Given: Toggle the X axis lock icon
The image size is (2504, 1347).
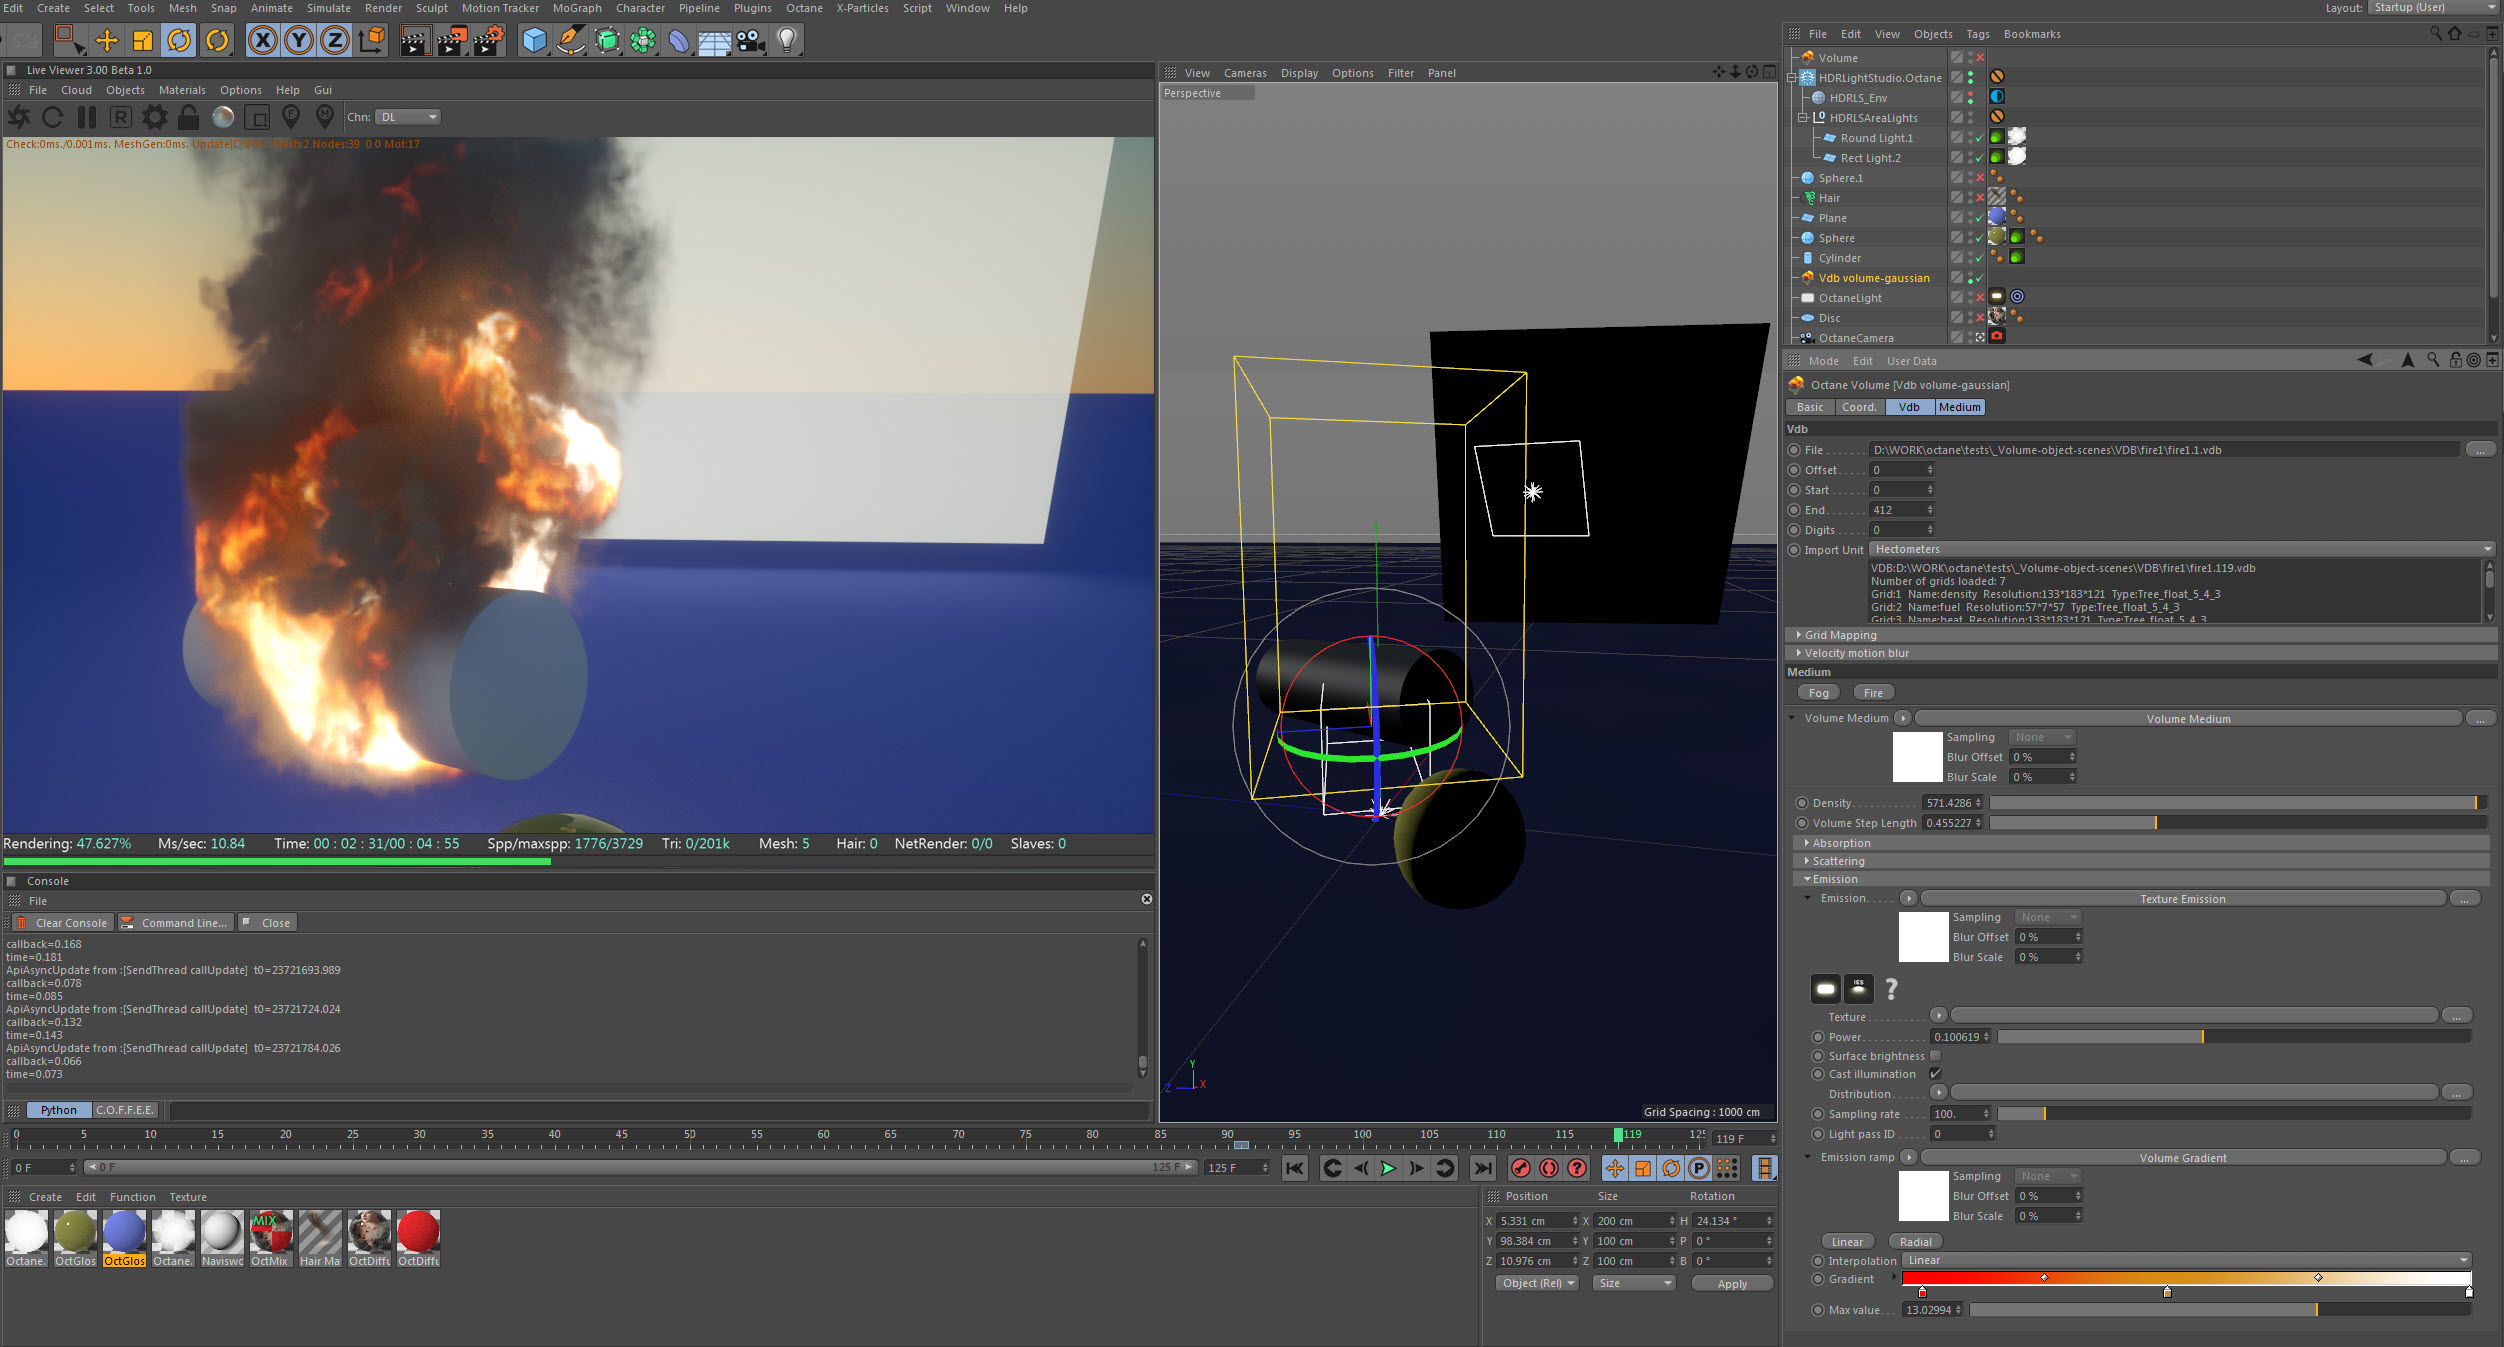Looking at the screenshot, I should (262, 40).
